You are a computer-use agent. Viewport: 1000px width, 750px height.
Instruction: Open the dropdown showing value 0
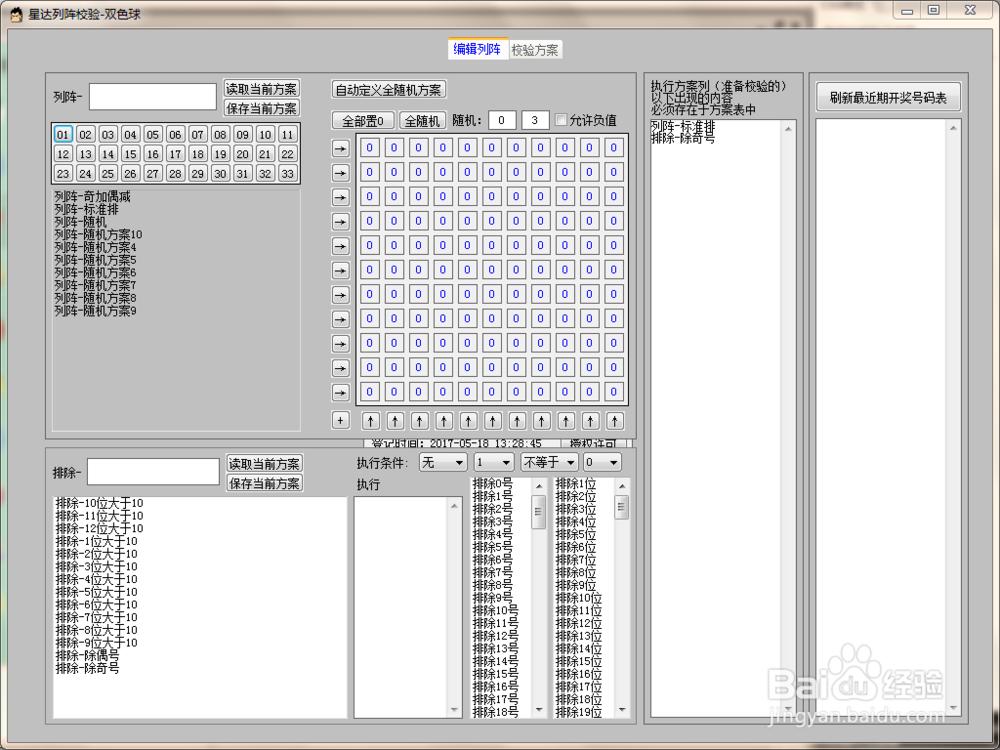[602, 462]
